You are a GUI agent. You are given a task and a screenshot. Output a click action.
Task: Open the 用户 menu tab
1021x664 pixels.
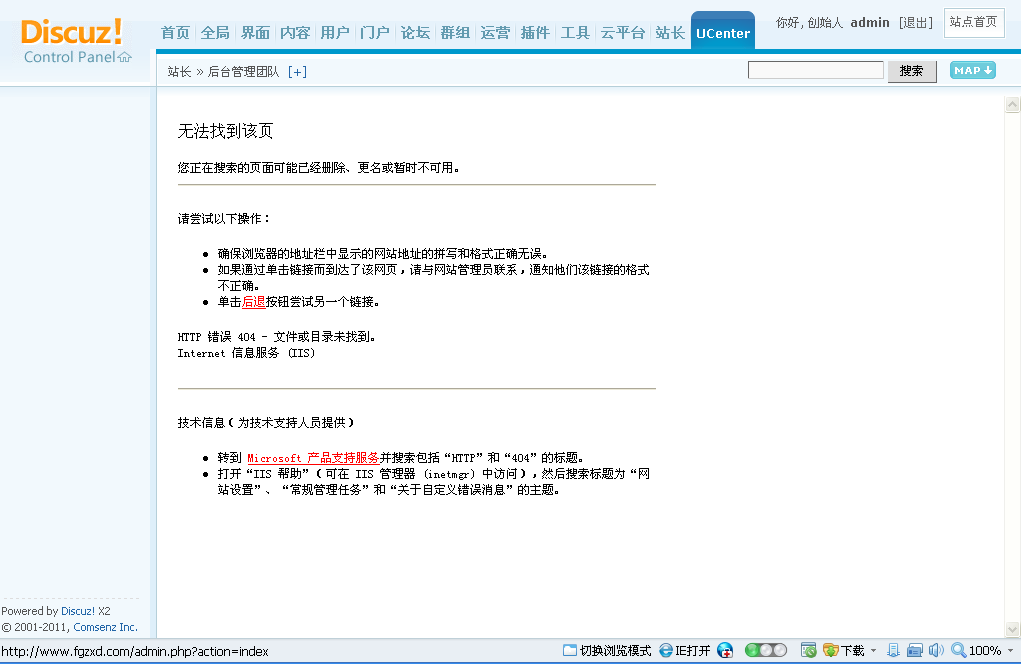335,33
